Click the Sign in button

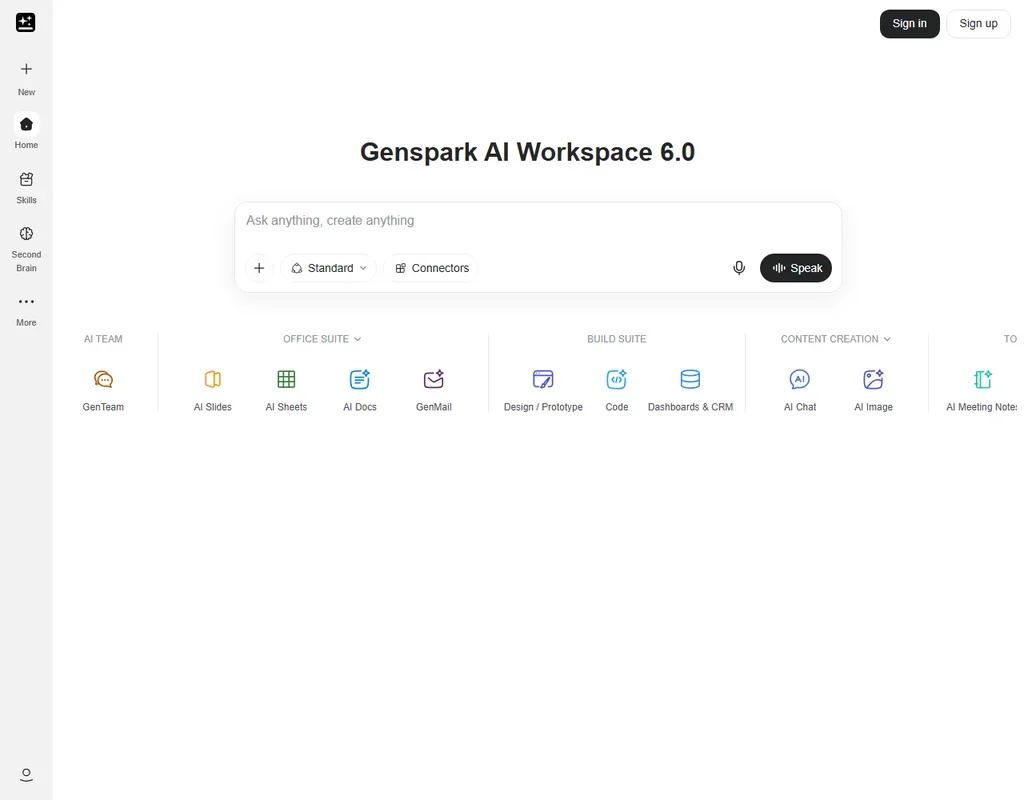coord(909,24)
